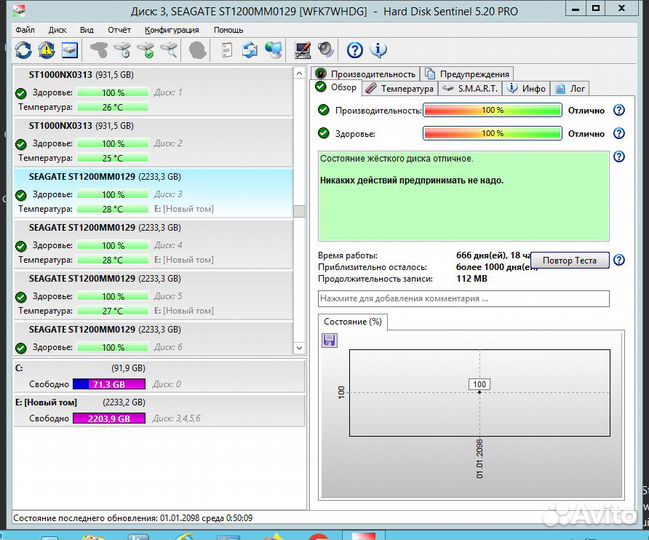Click the disk with green checkmark icon

point(146,50)
